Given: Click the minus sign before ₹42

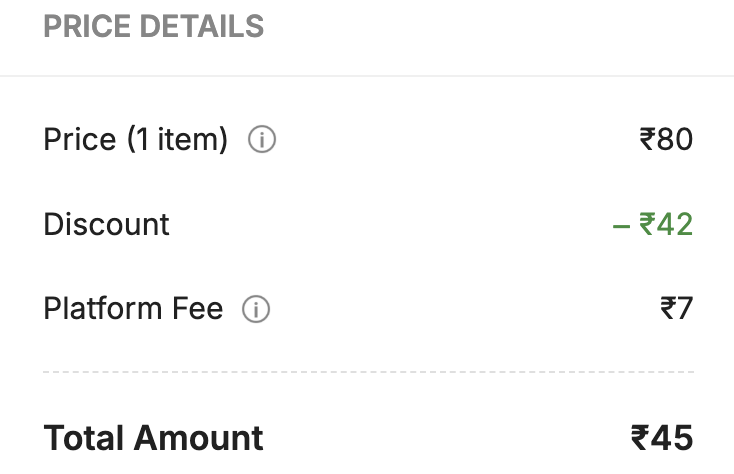Looking at the screenshot, I should point(620,225).
